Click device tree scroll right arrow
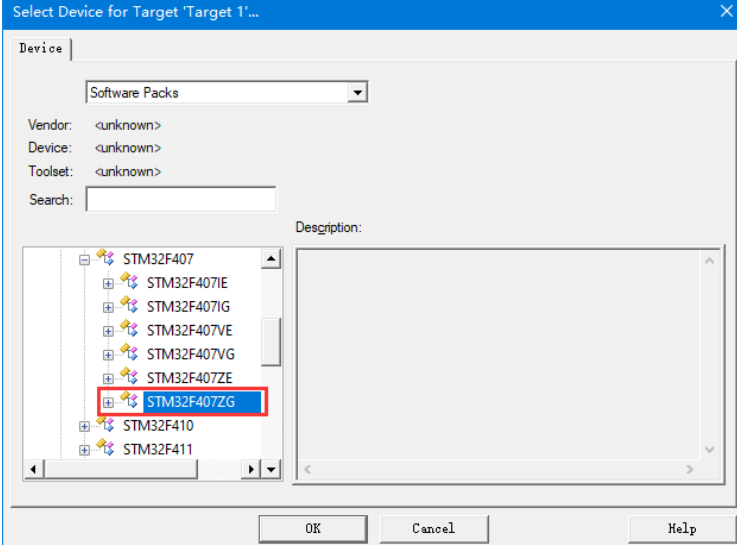Image resolution: width=737 pixels, height=545 pixels. tap(251, 469)
